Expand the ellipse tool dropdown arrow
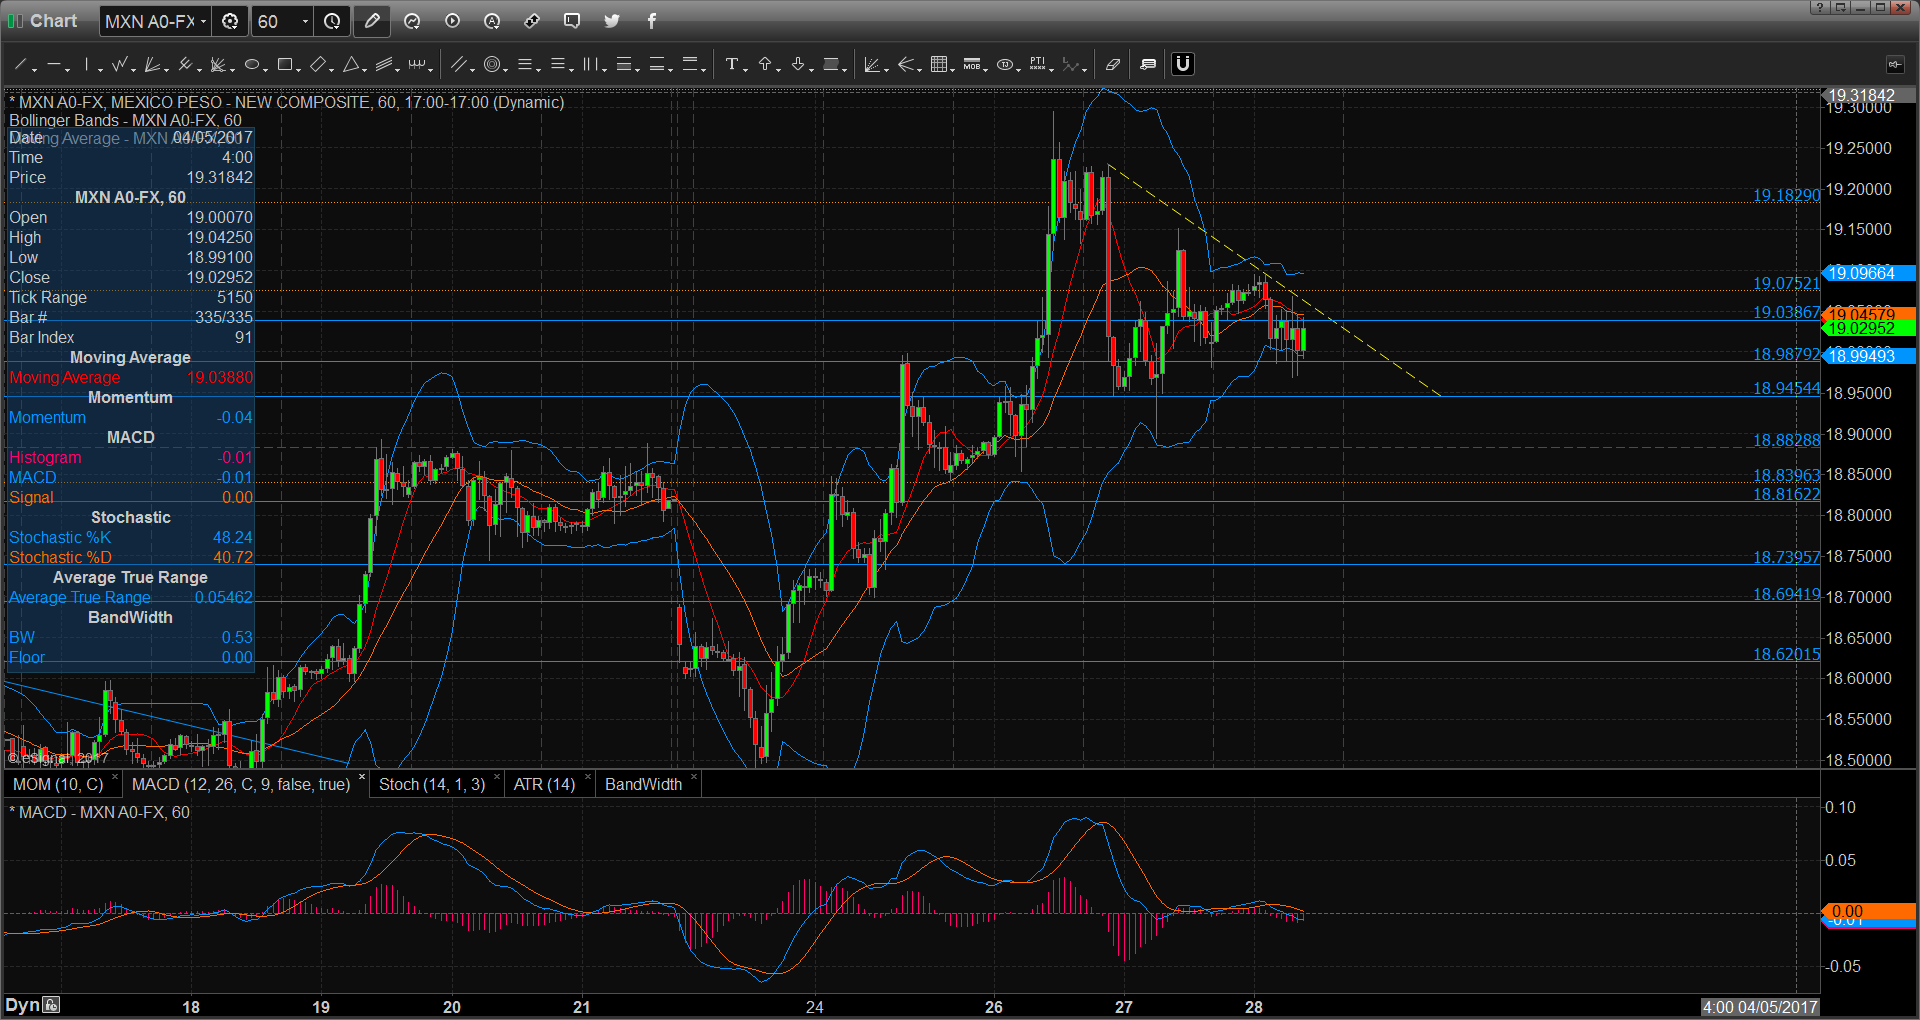The height and width of the screenshot is (1020, 1920). [266, 69]
